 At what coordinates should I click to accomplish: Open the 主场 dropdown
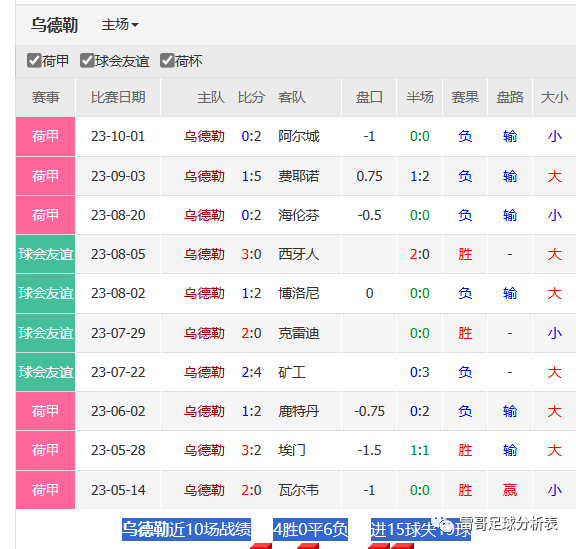click(x=119, y=25)
